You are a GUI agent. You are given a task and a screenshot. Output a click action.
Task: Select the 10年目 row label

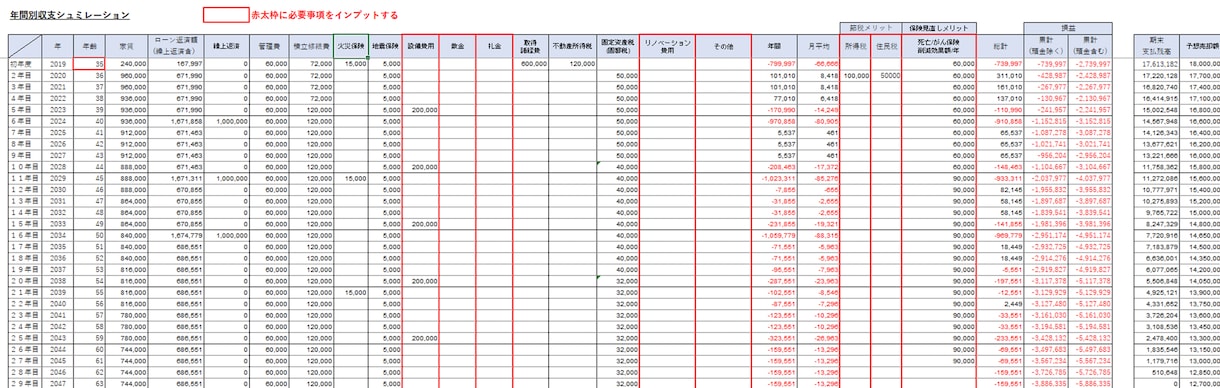pos(24,166)
